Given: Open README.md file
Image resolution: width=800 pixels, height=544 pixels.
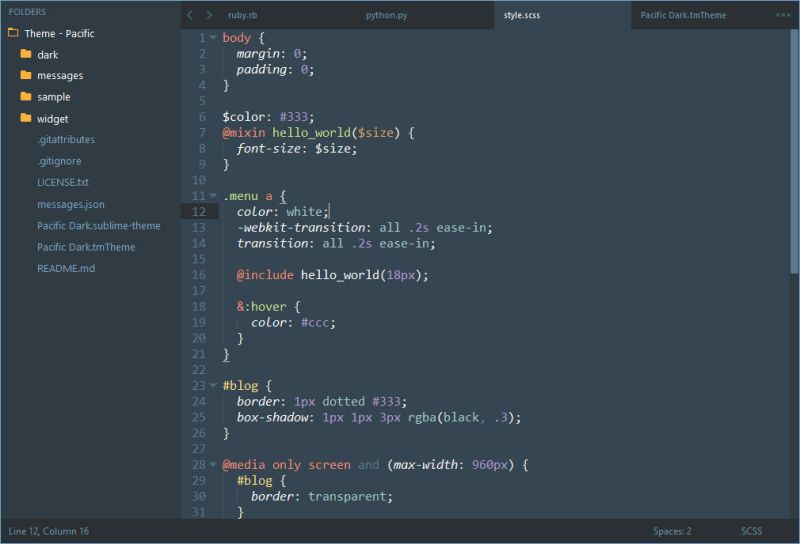Looking at the screenshot, I should [66, 268].
